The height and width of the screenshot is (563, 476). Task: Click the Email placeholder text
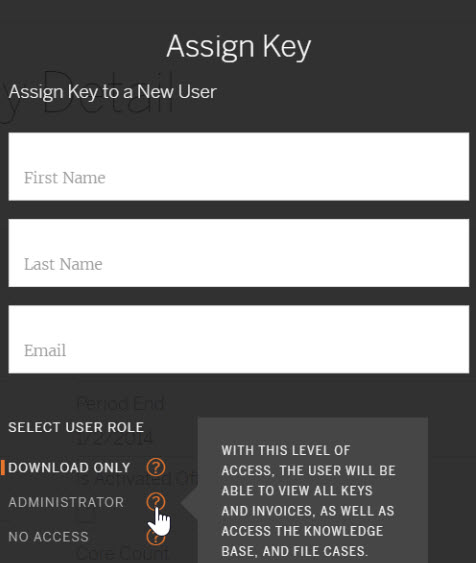coord(45,350)
